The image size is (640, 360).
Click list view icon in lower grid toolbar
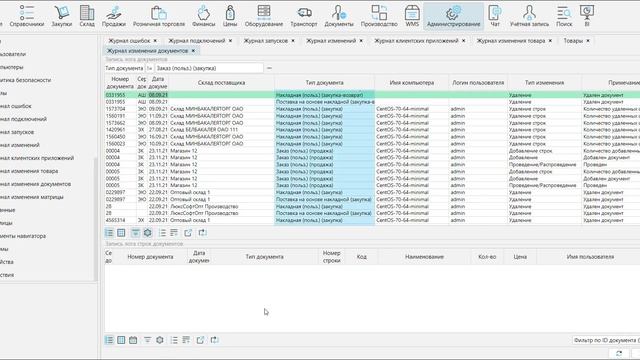pyautogui.click(x=109, y=340)
